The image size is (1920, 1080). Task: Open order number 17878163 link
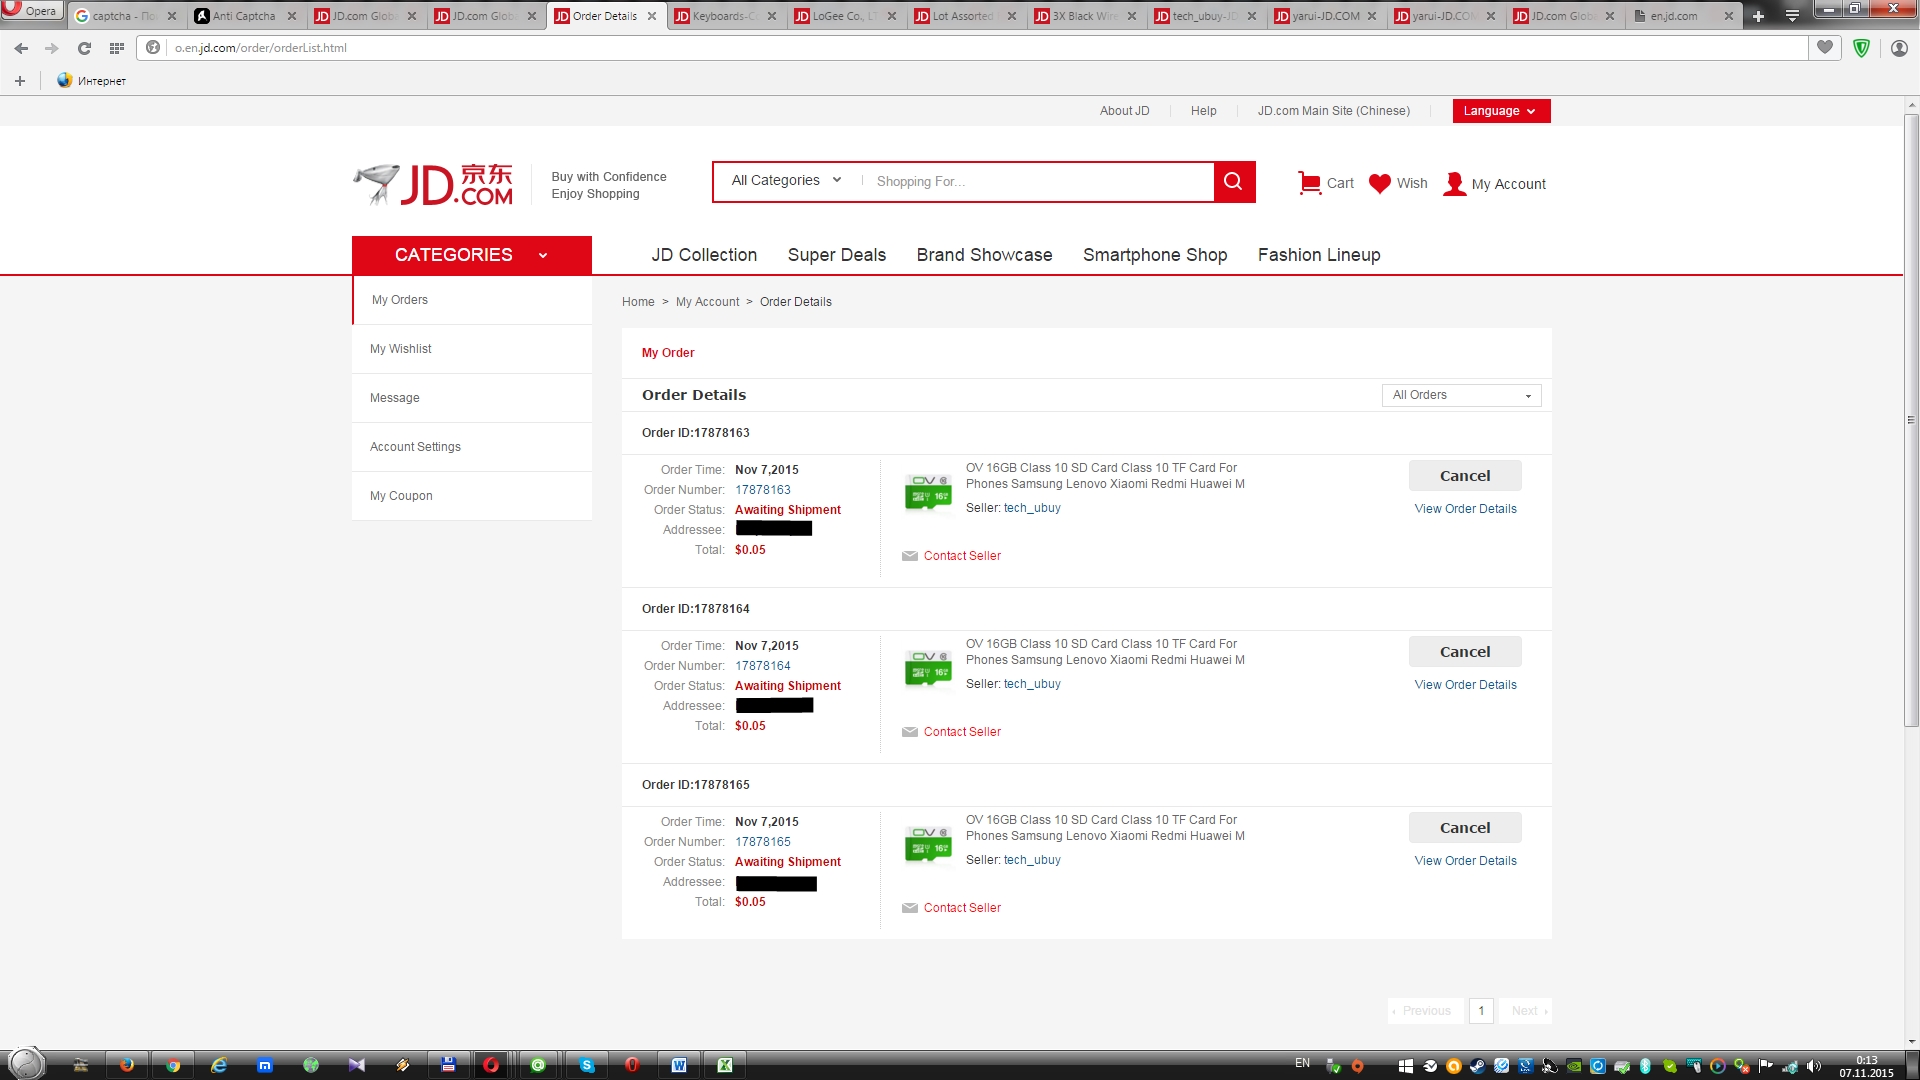(x=763, y=490)
